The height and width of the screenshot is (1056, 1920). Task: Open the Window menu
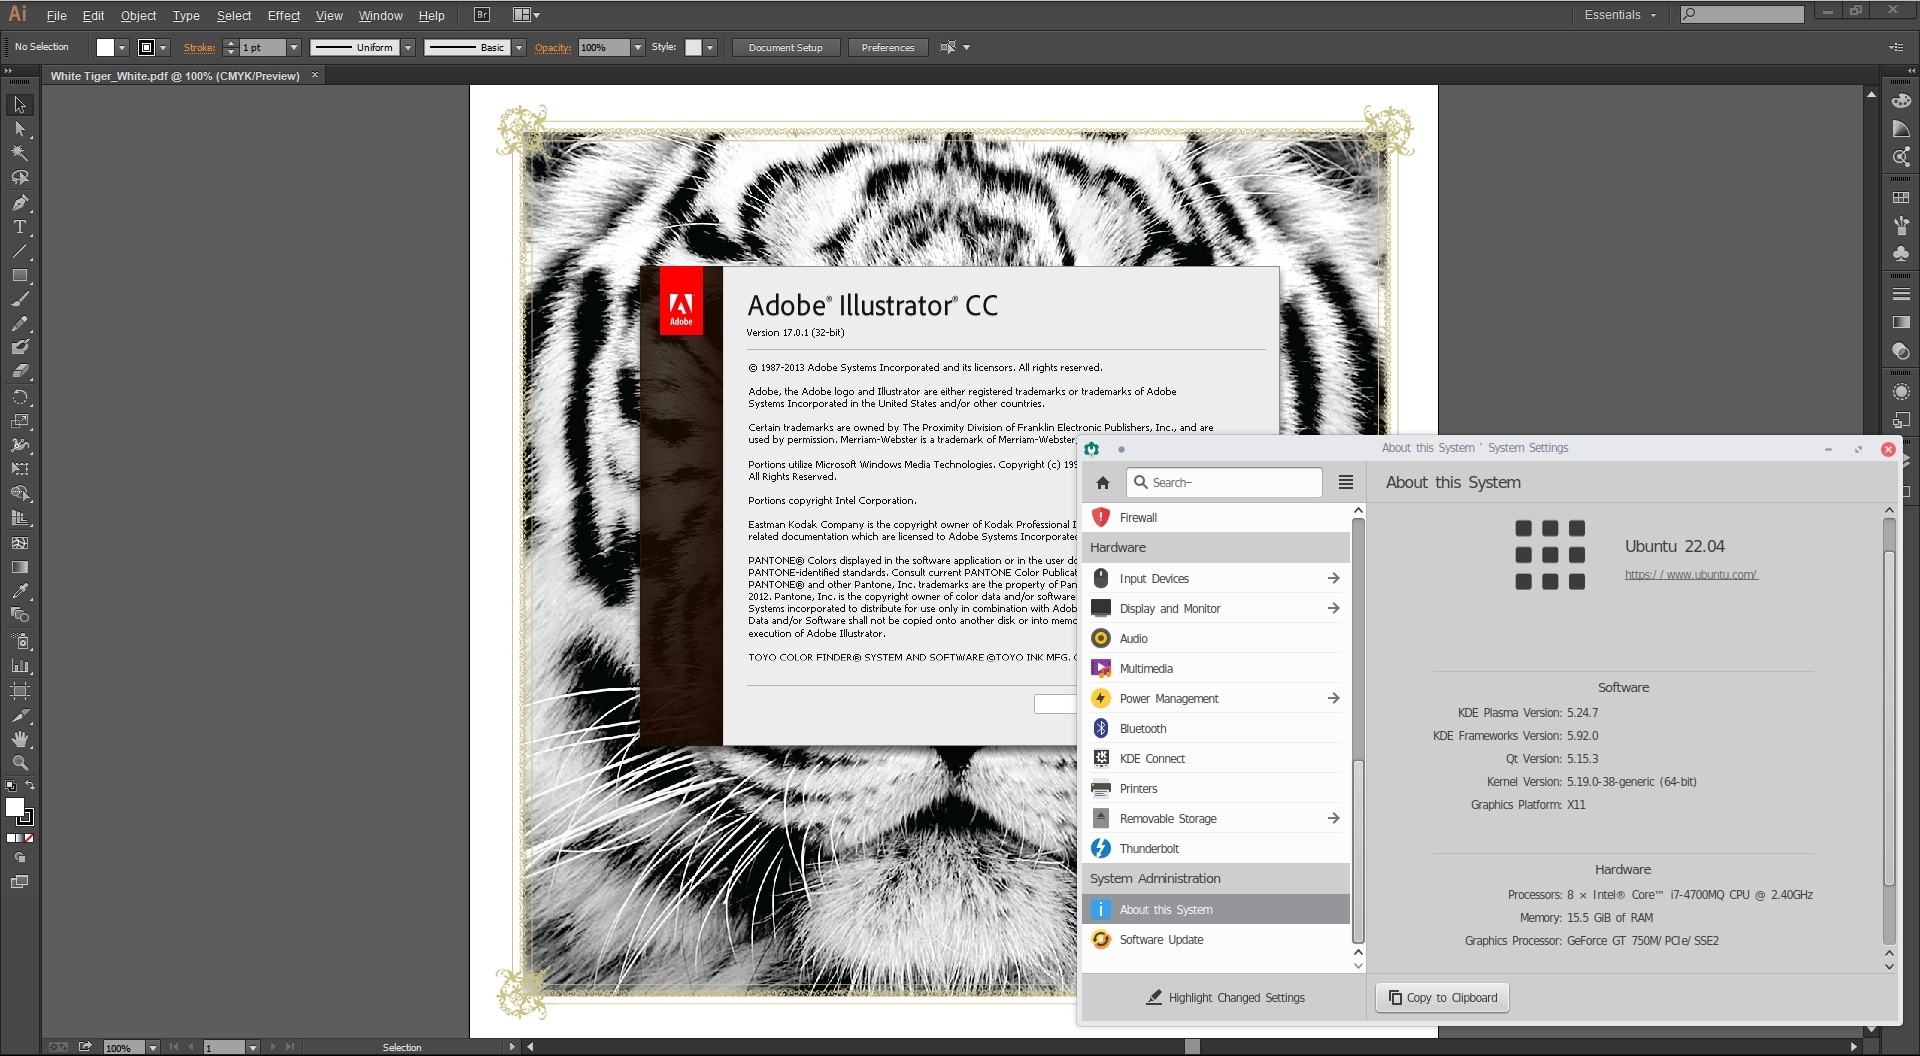tap(381, 16)
